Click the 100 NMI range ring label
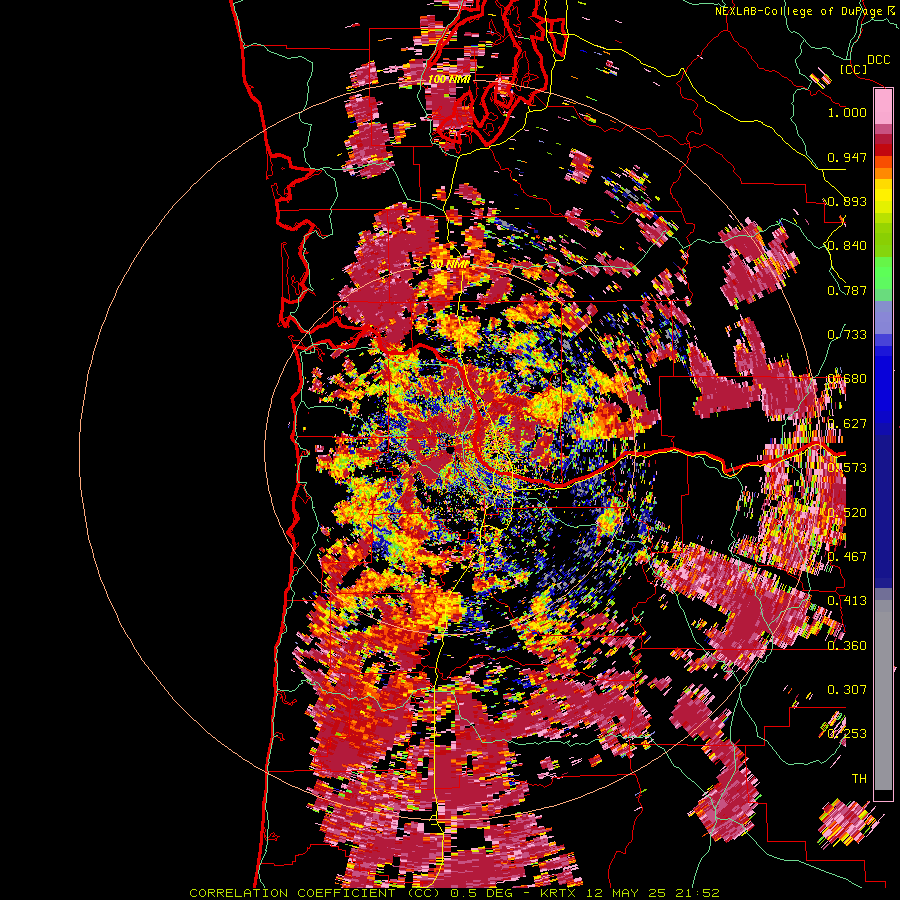 pos(449,79)
